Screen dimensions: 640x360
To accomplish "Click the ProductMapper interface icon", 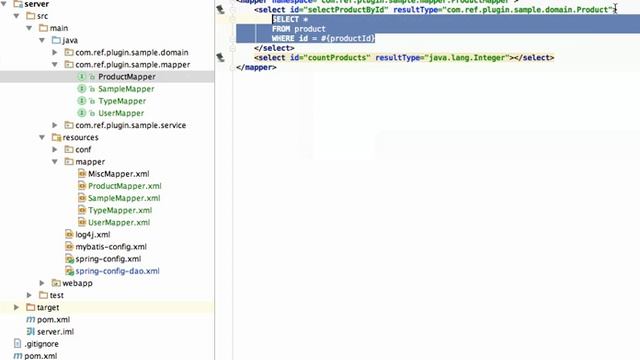I will pos(82,77).
